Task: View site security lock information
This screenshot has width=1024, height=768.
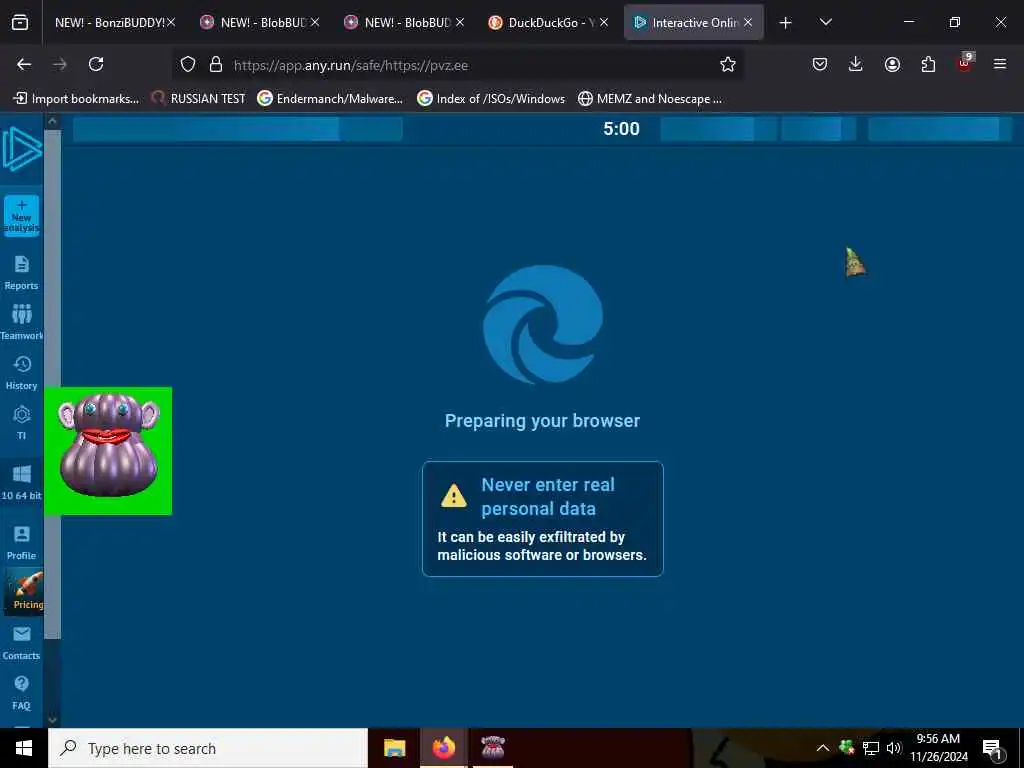Action: (216, 65)
